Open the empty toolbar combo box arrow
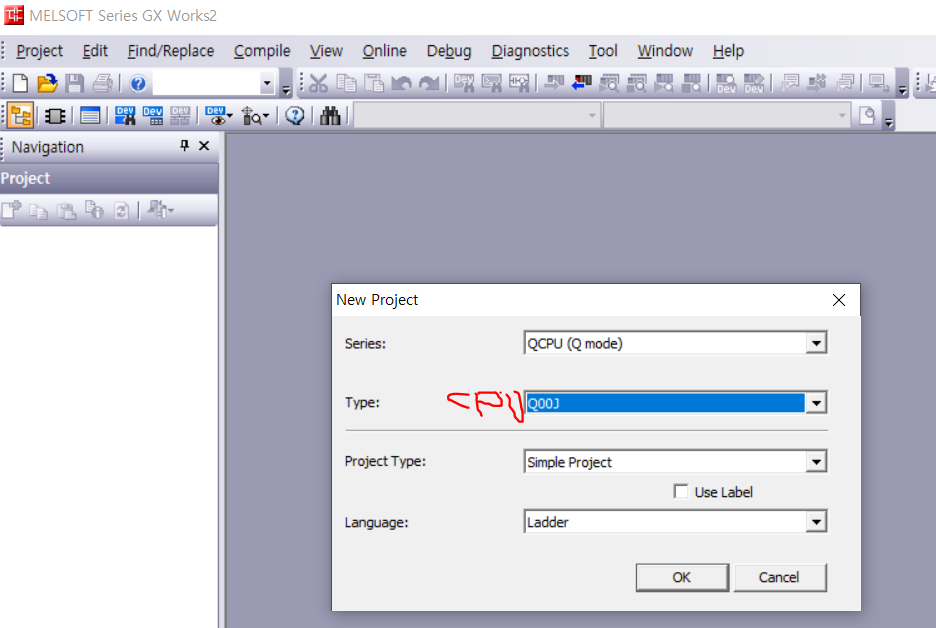 pyautogui.click(x=267, y=84)
